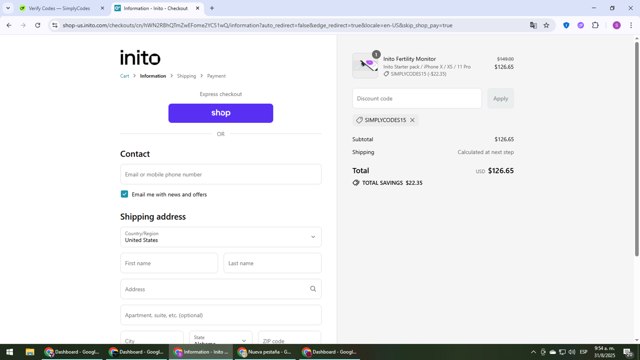Click the Shipping breadcrumb step

click(x=187, y=76)
